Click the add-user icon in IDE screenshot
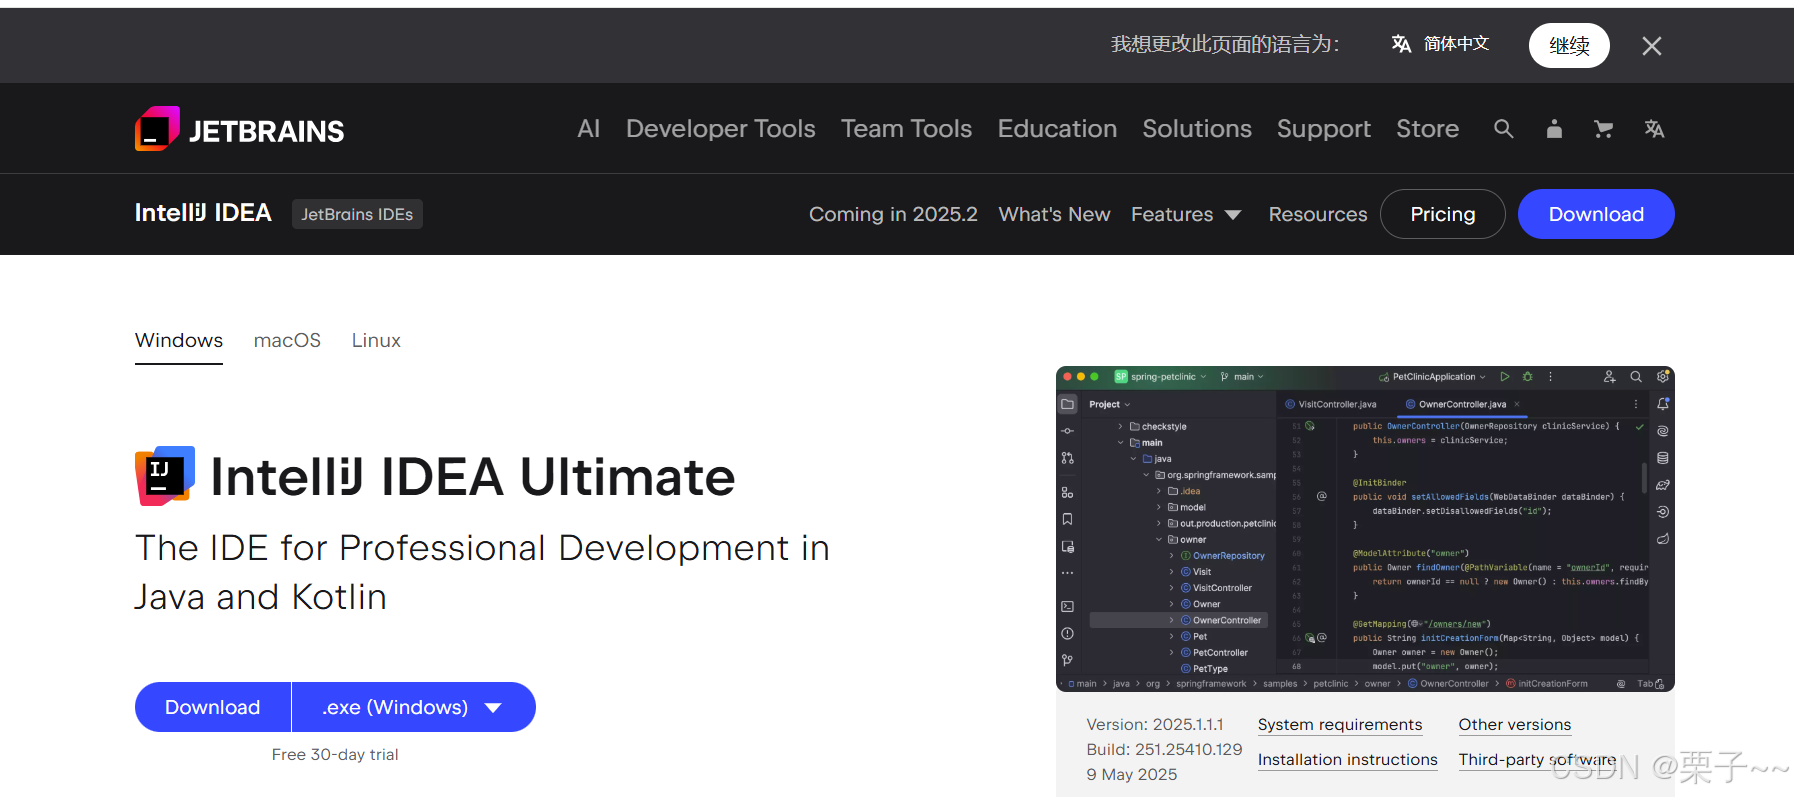Screen dimensions: 1794x797 [1610, 377]
